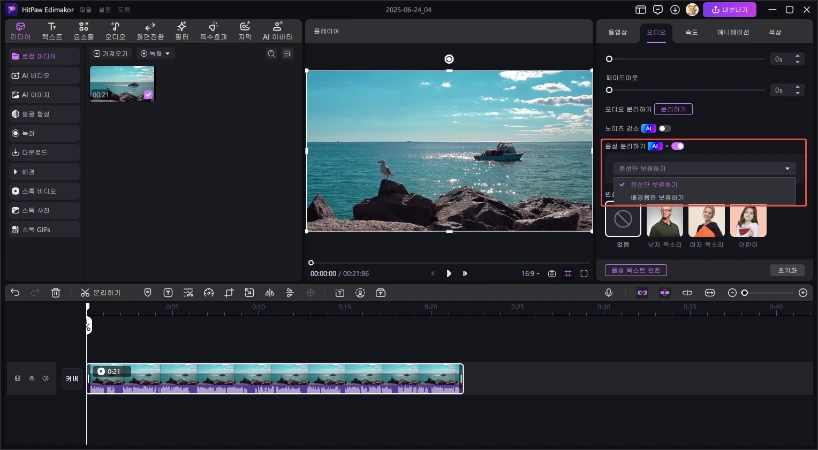
Task: Choose 배경음만 보류하기 dropdown option
Action: coord(704,198)
